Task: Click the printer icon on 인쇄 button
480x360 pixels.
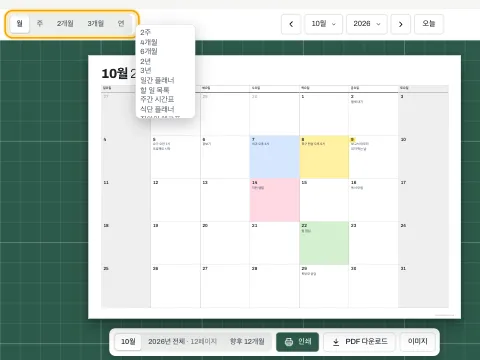Action: pos(289,342)
